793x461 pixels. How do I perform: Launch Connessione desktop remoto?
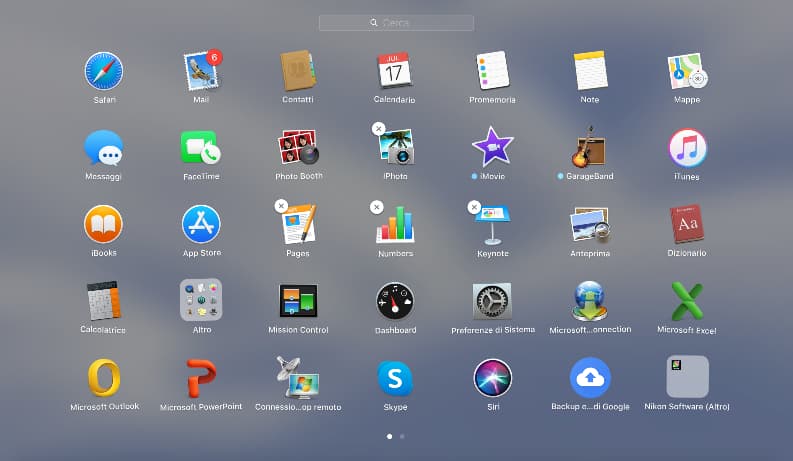(298, 378)
